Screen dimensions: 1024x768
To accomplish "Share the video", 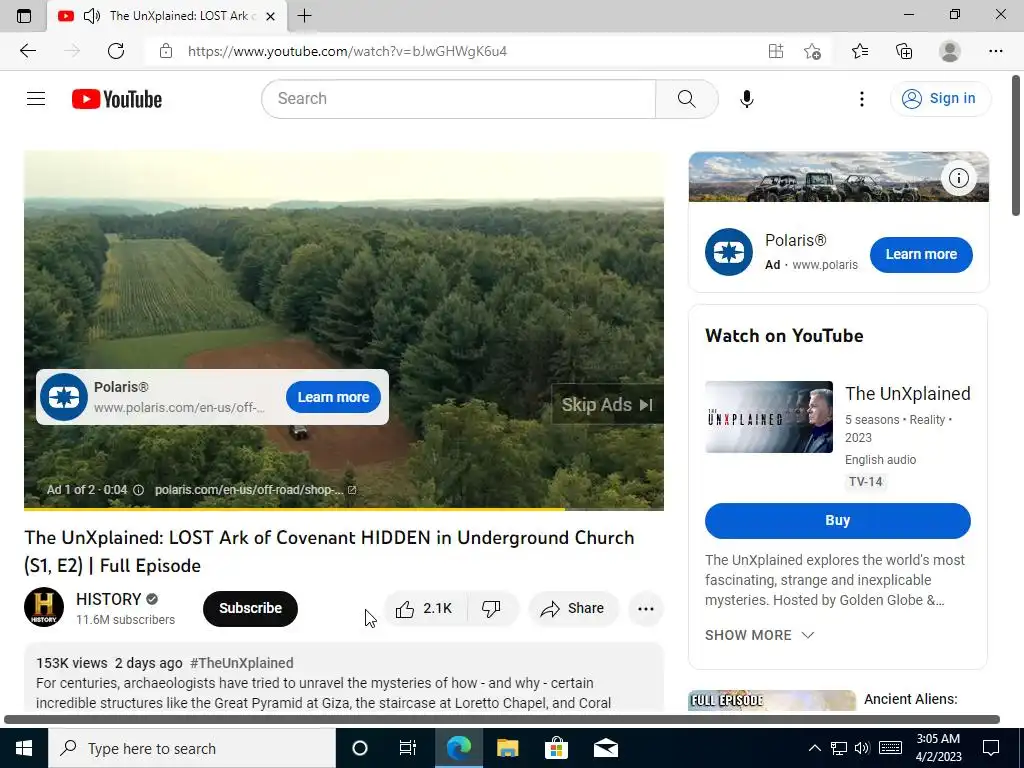I will 573,609.
